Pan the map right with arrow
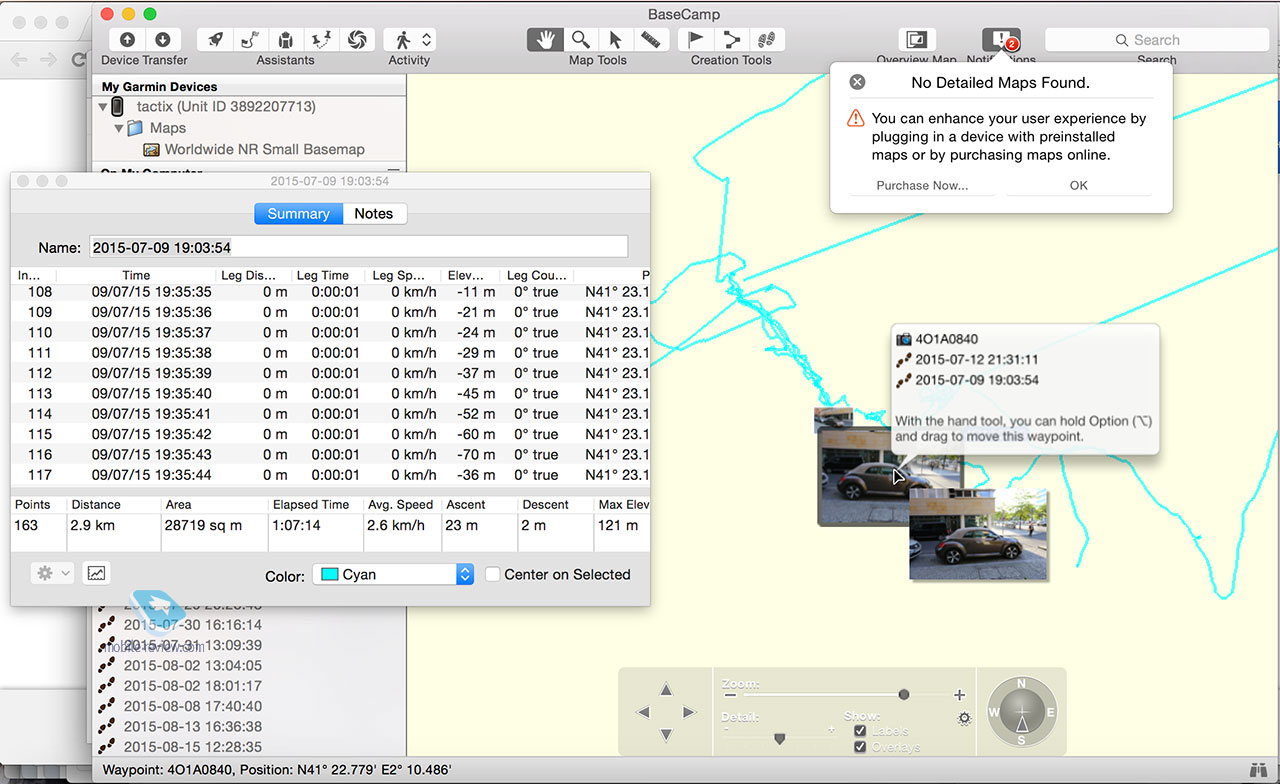The image size is (1280, 784). click(x=689, y=712)
